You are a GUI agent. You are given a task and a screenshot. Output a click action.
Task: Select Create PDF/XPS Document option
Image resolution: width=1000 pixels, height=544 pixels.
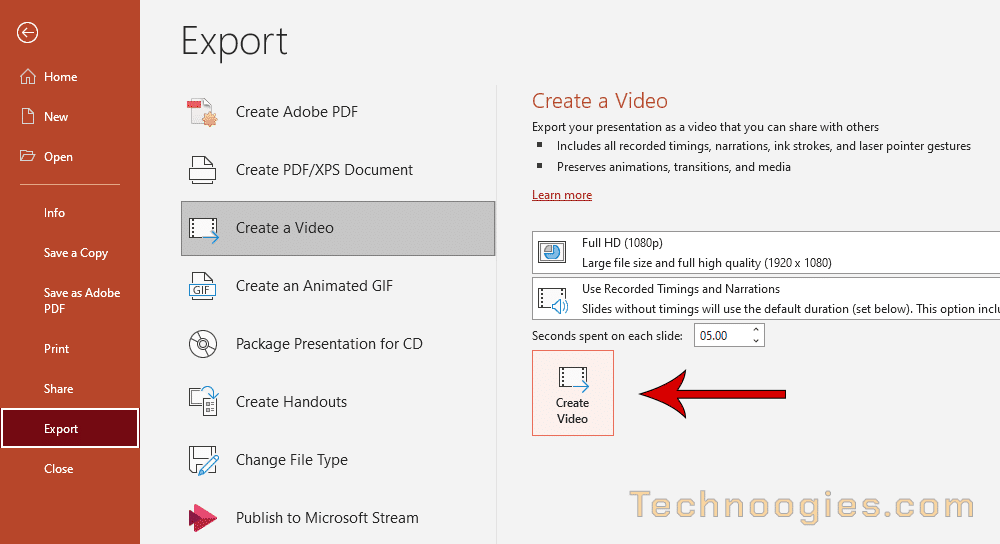pyautogui.click(x=338, y=170)
